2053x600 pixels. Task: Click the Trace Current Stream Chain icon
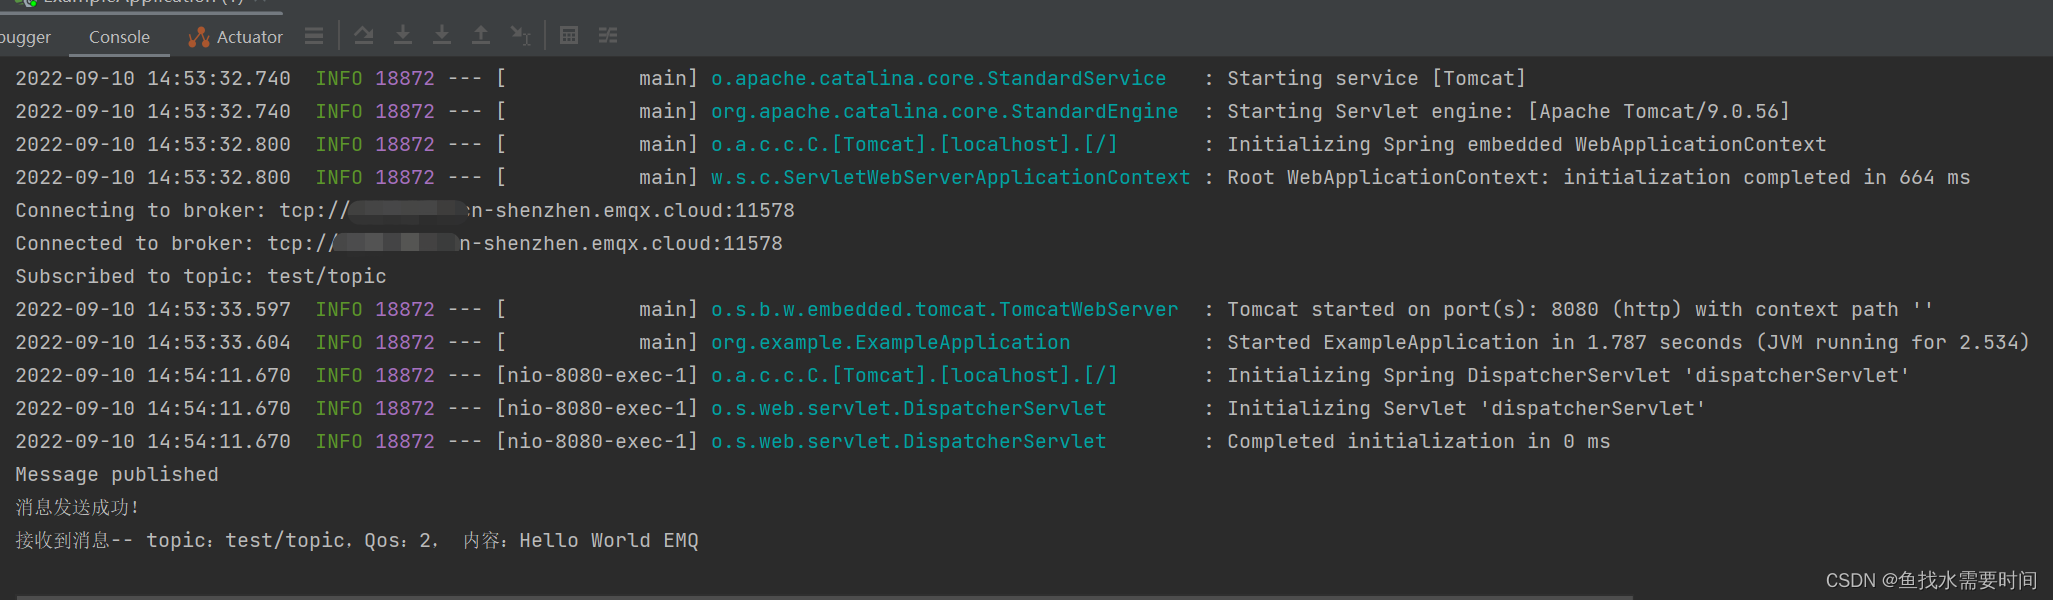click(x=608, y=36)
